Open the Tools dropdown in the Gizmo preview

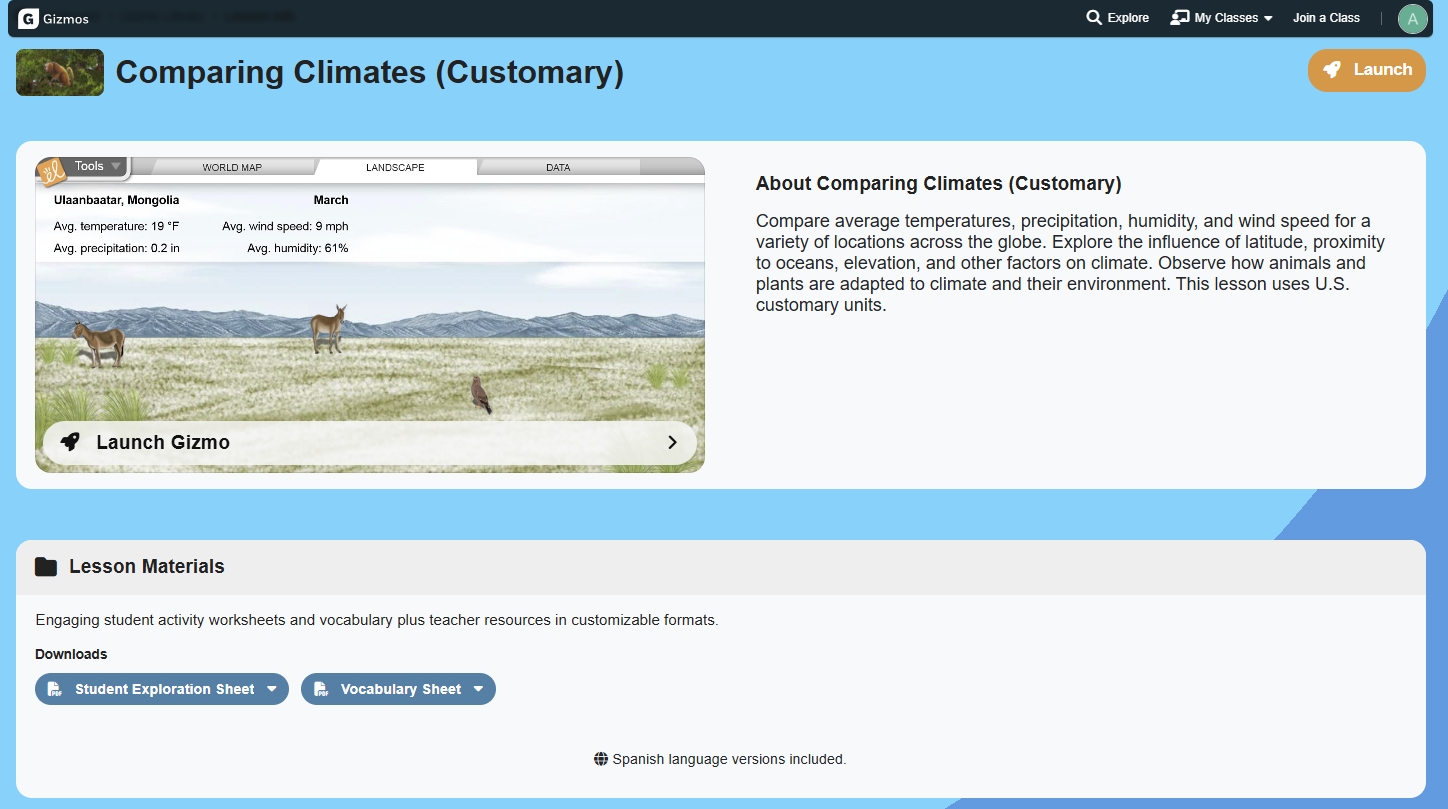(x=97, y=166)
